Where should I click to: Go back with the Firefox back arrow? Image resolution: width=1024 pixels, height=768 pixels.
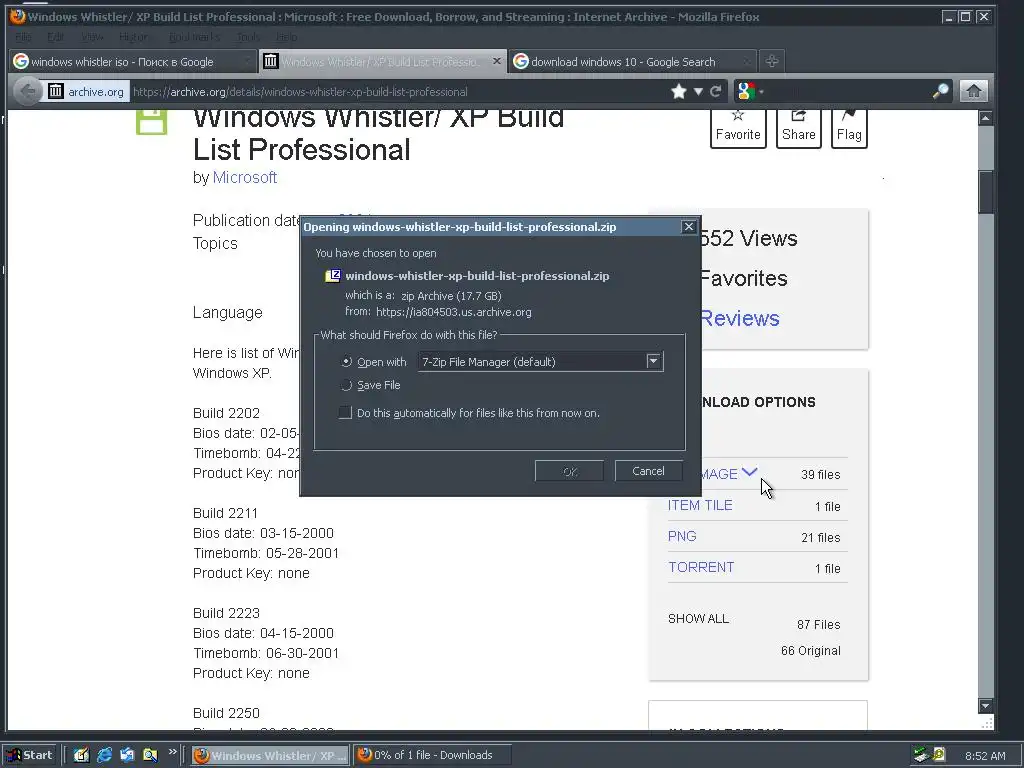coord(27,91)
